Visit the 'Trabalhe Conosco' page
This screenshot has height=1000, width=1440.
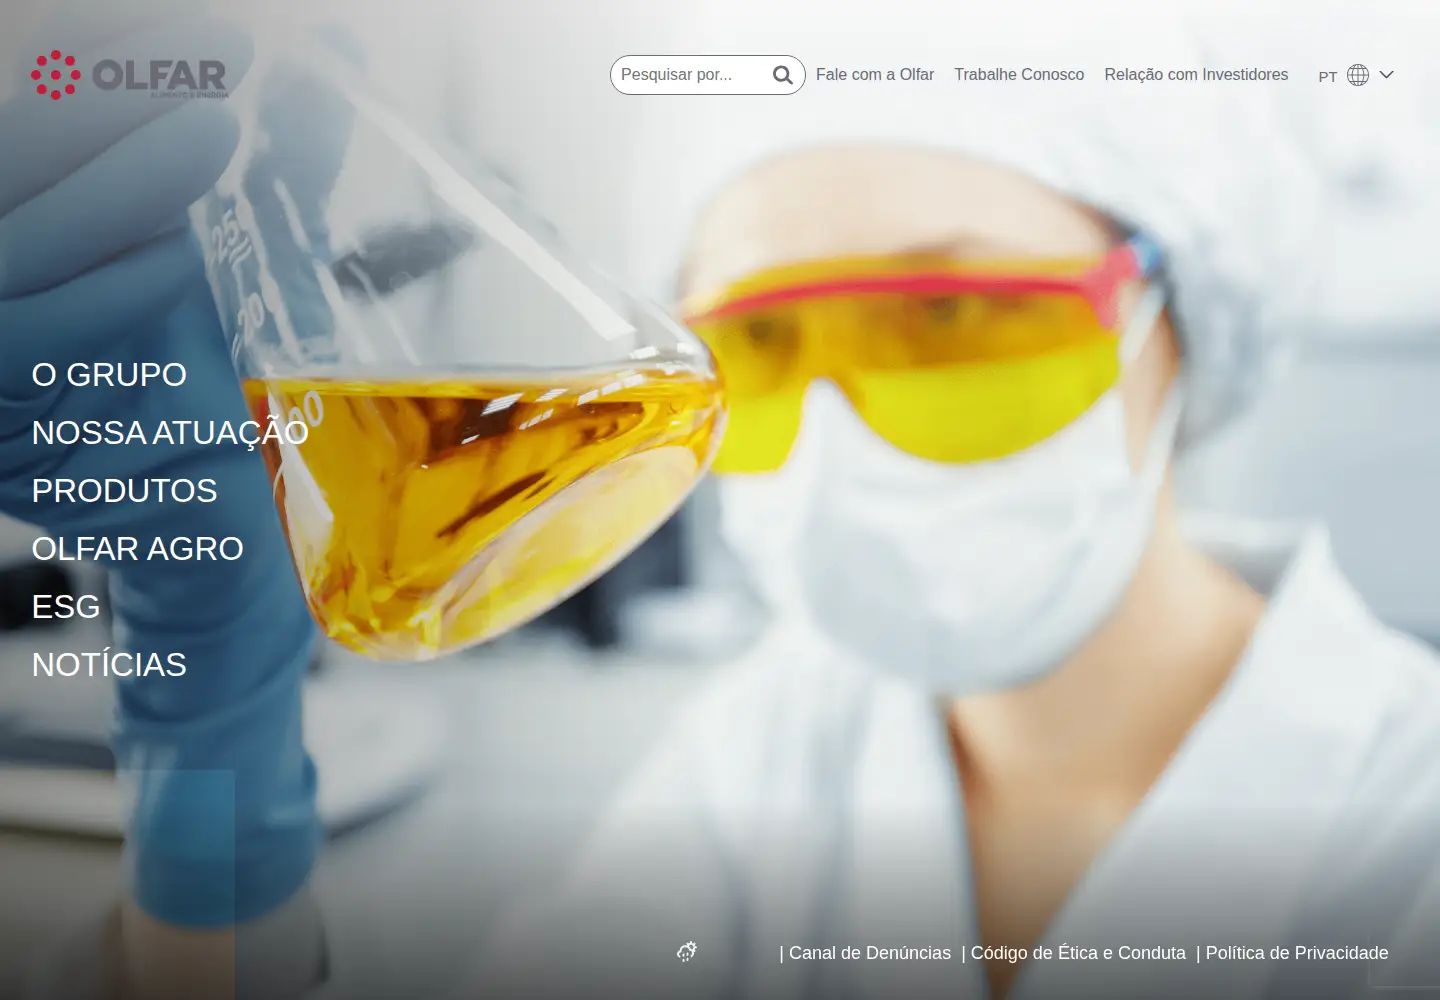[x=1019, y=75]
